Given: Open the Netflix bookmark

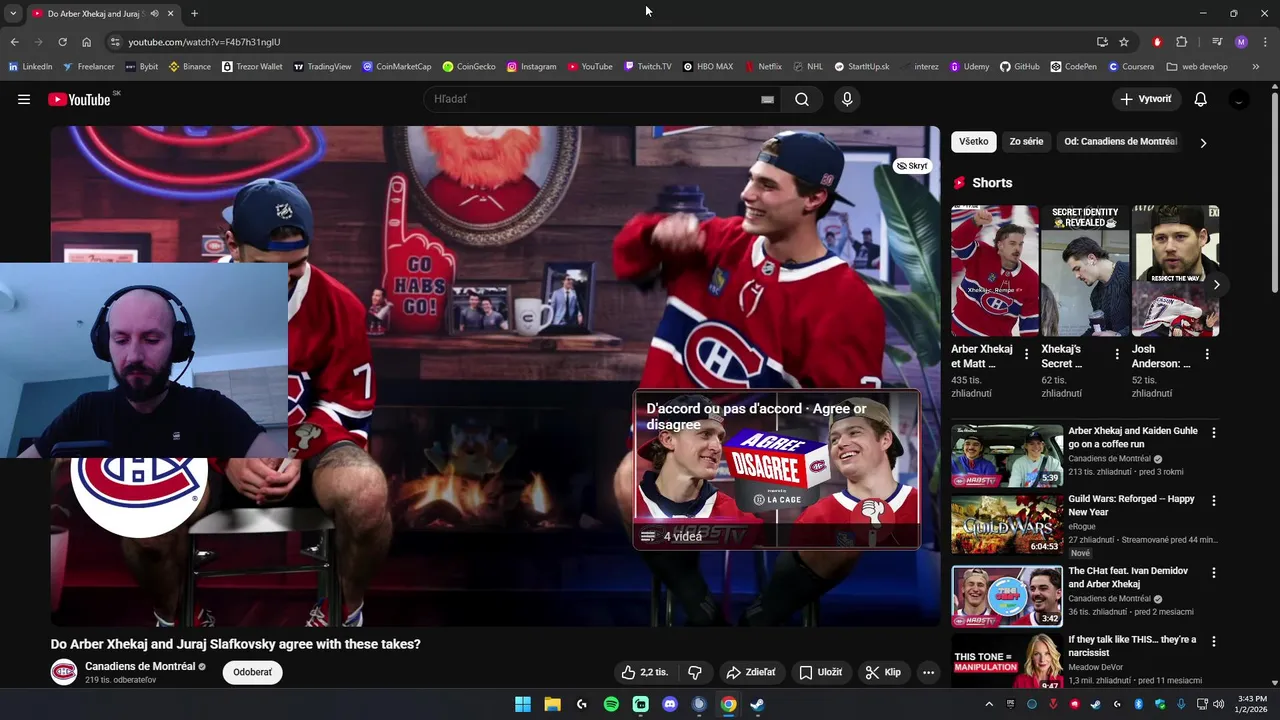Looking at the screenshot, I should [x=763, y=67].
